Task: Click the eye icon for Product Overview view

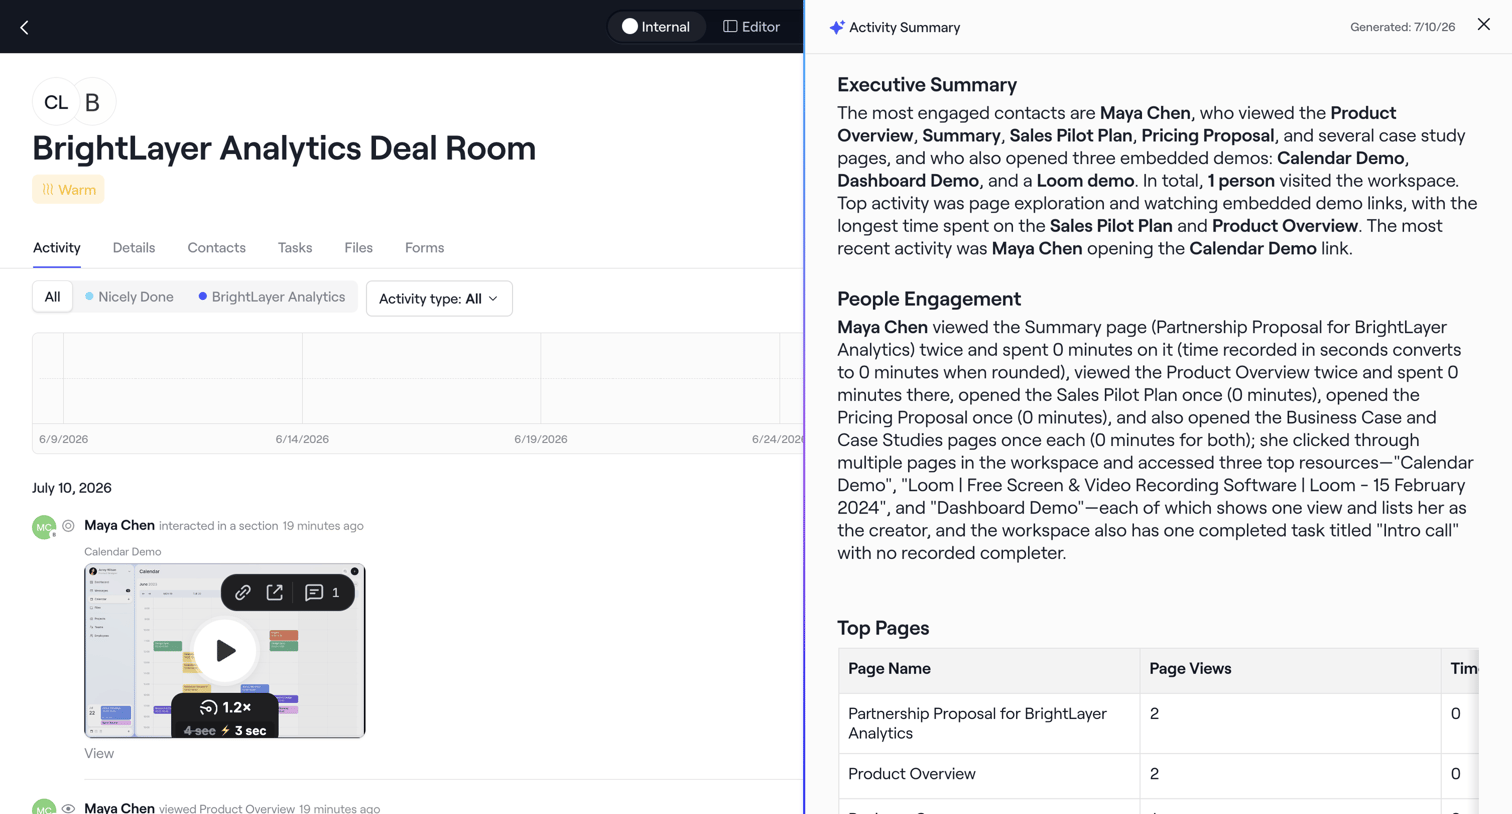Action: (x=69, y=808)
